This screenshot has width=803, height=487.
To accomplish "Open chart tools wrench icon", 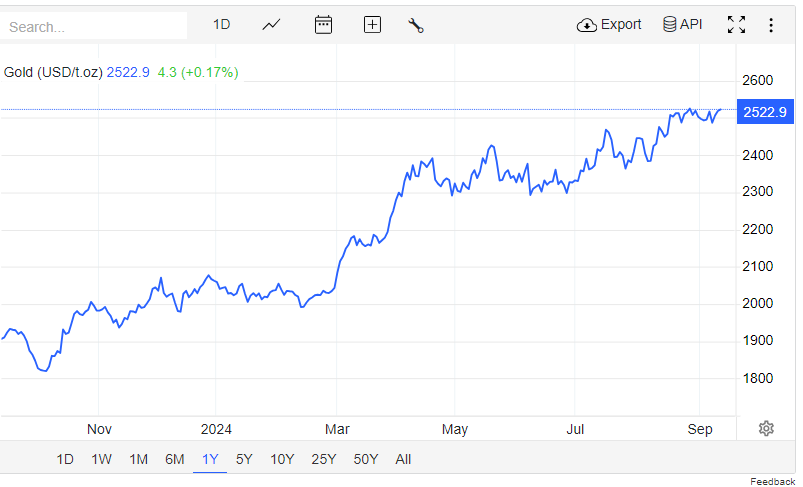I will (416, 25).
